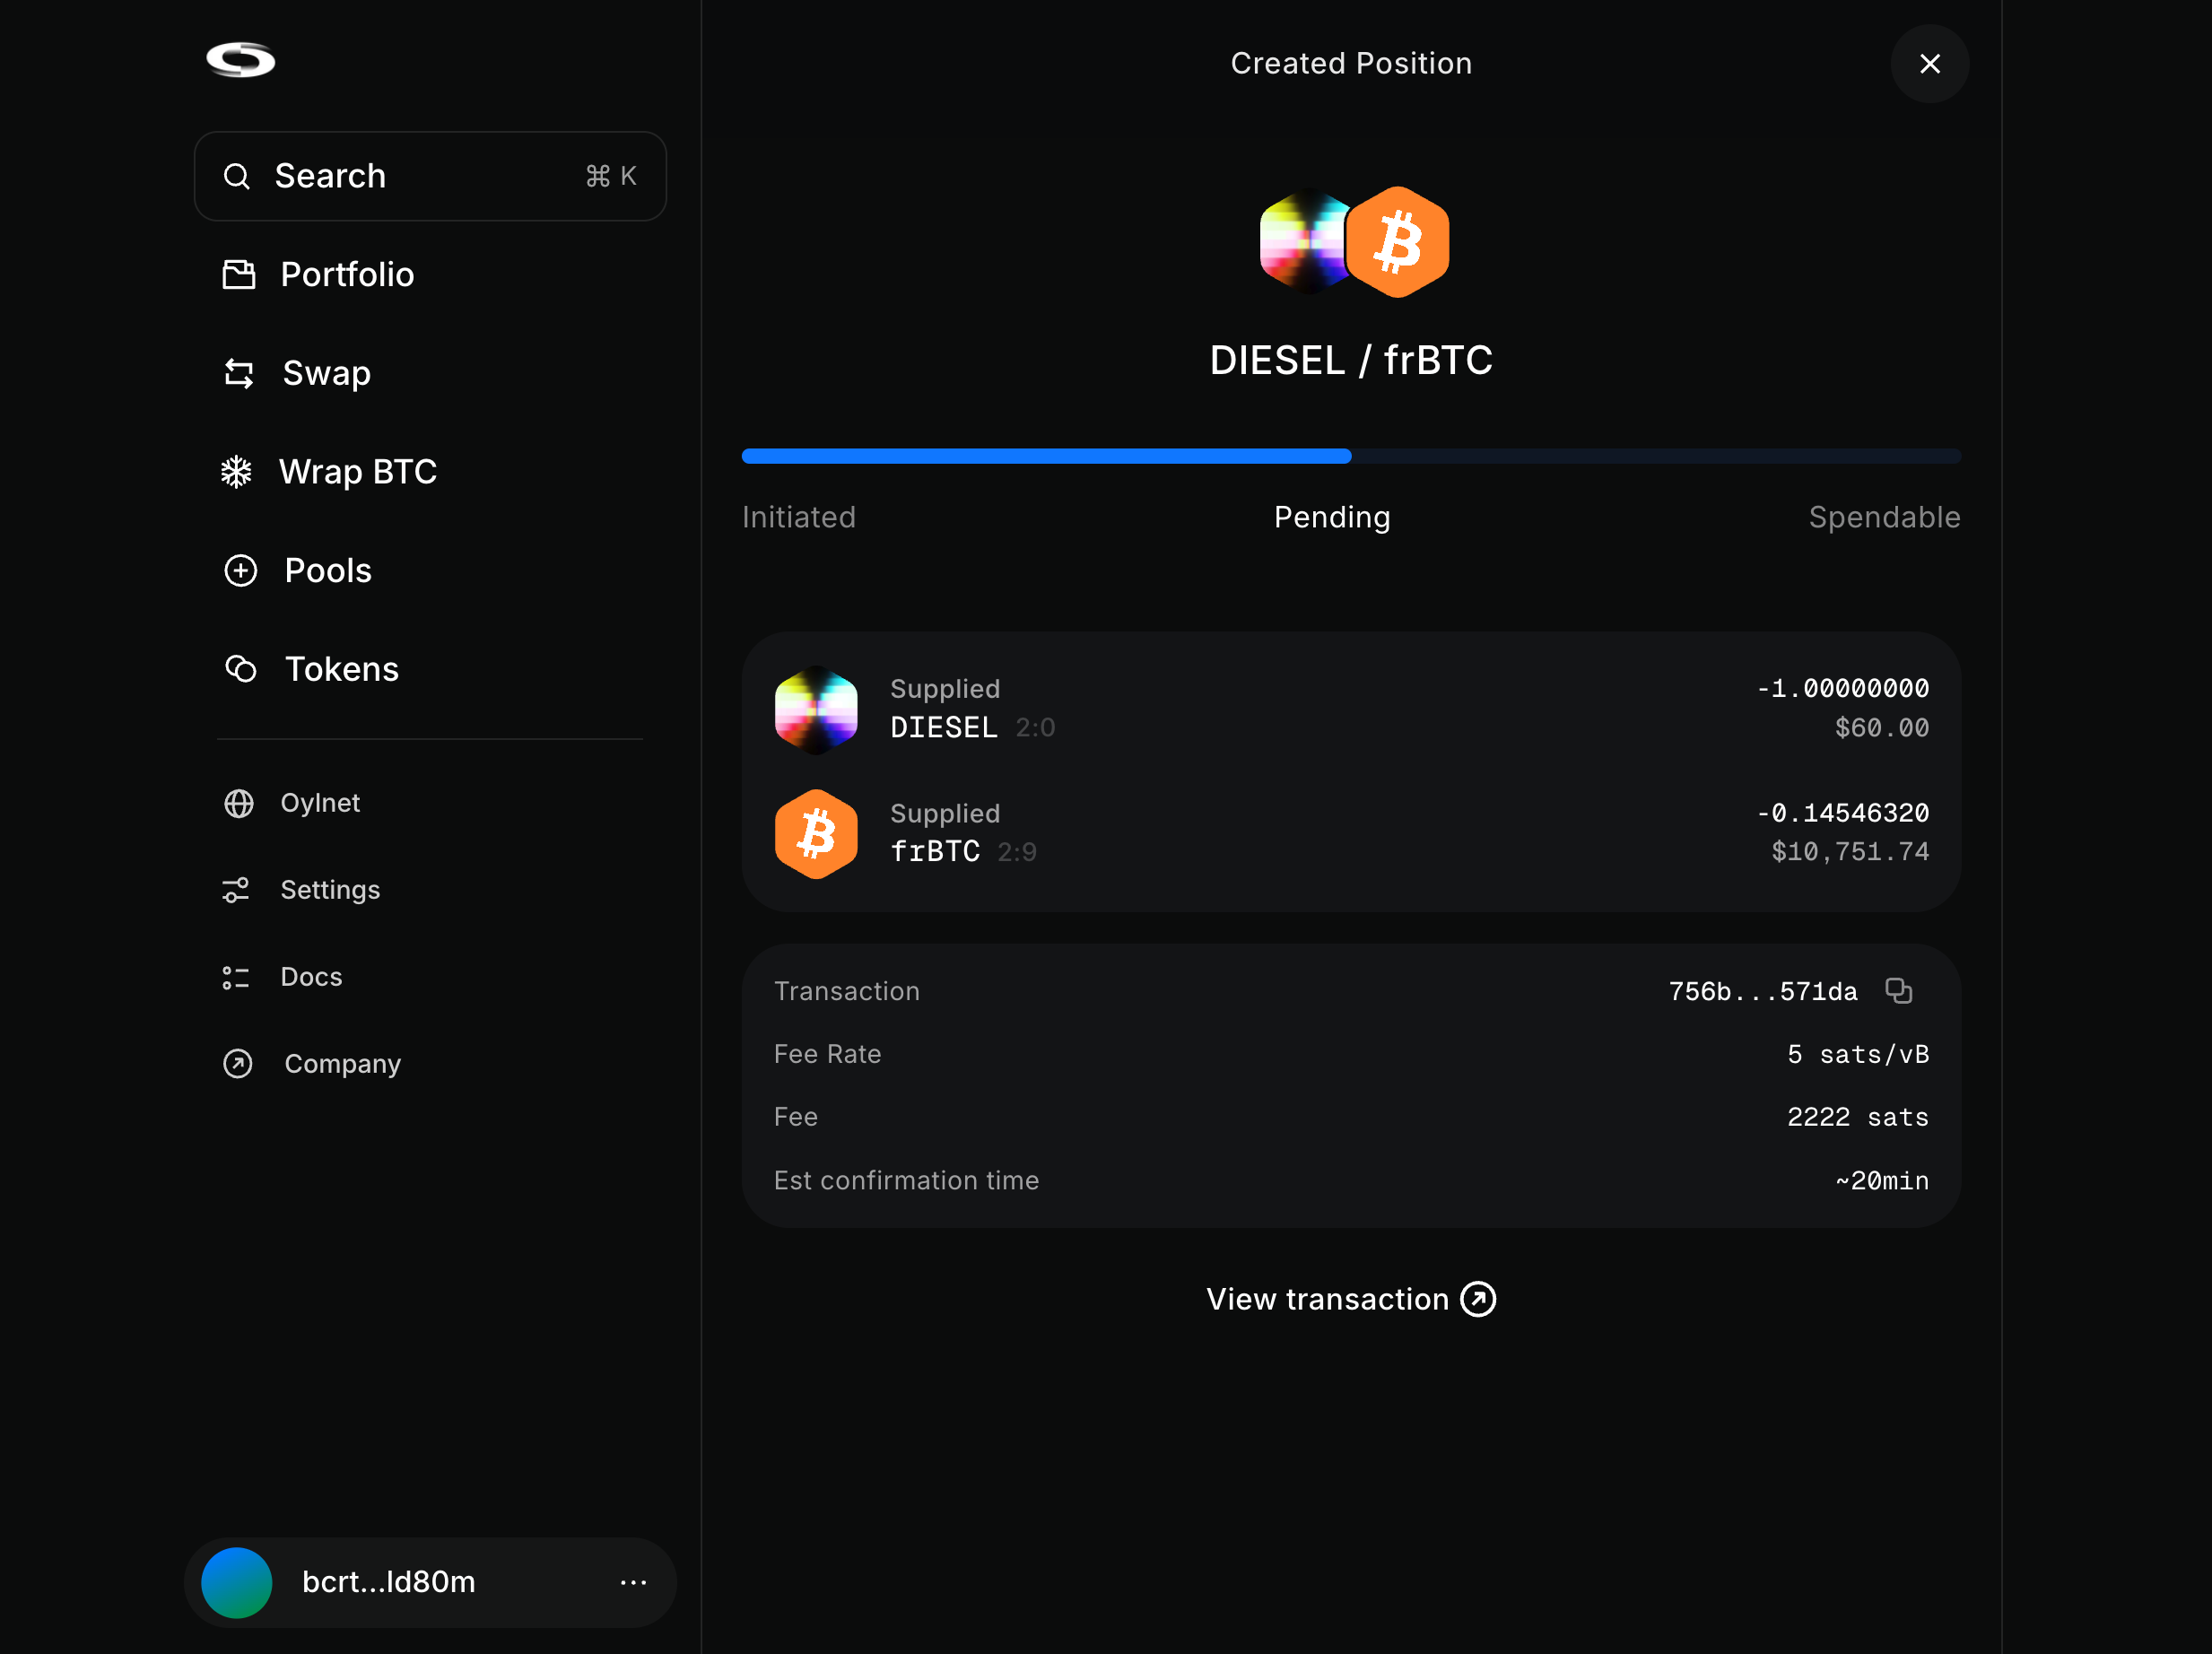Click the wallet avatar gradient circle
Viewport: 2212px width, 1654px height.
coord(237,1583)
